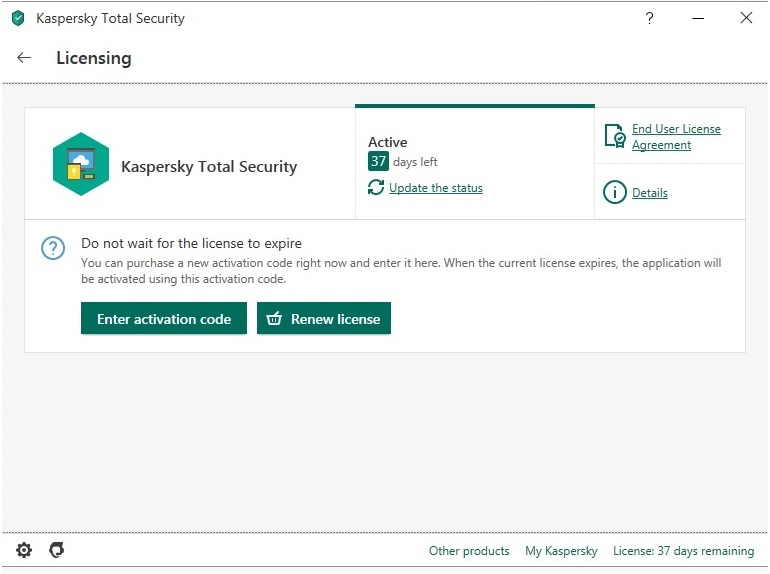Image resolution: width=770 pixels, height=574 pixels.
Task: Open the End User License Agreement link
Action: (675, 137)
